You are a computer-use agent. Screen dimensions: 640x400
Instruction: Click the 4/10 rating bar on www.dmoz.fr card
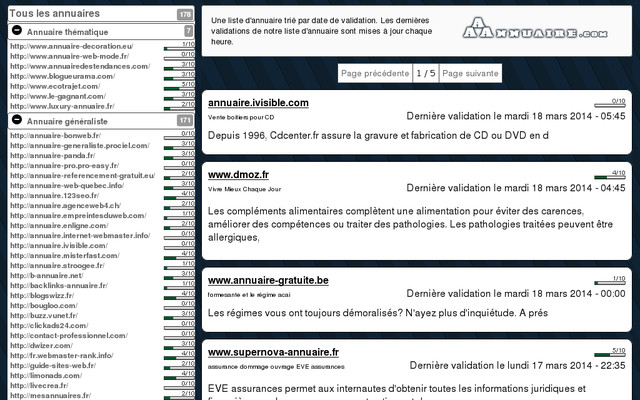tap(610, 177)
